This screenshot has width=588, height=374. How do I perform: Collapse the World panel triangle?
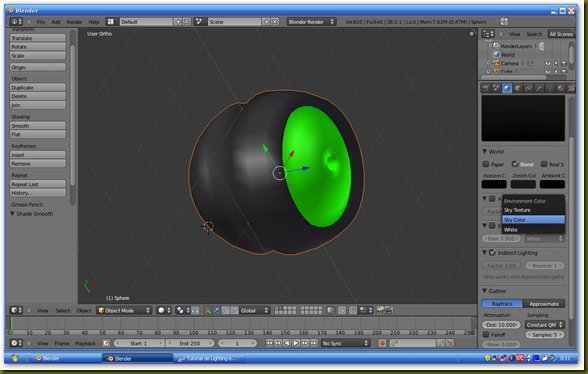point(484,152)
